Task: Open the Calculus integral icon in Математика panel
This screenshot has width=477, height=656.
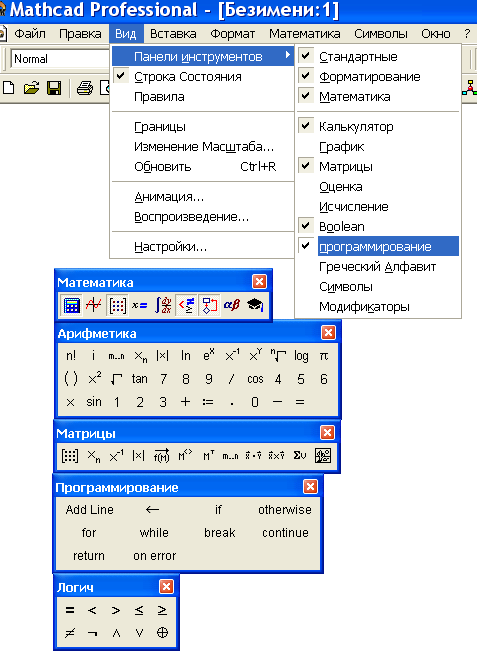Action: coord(163,305)
